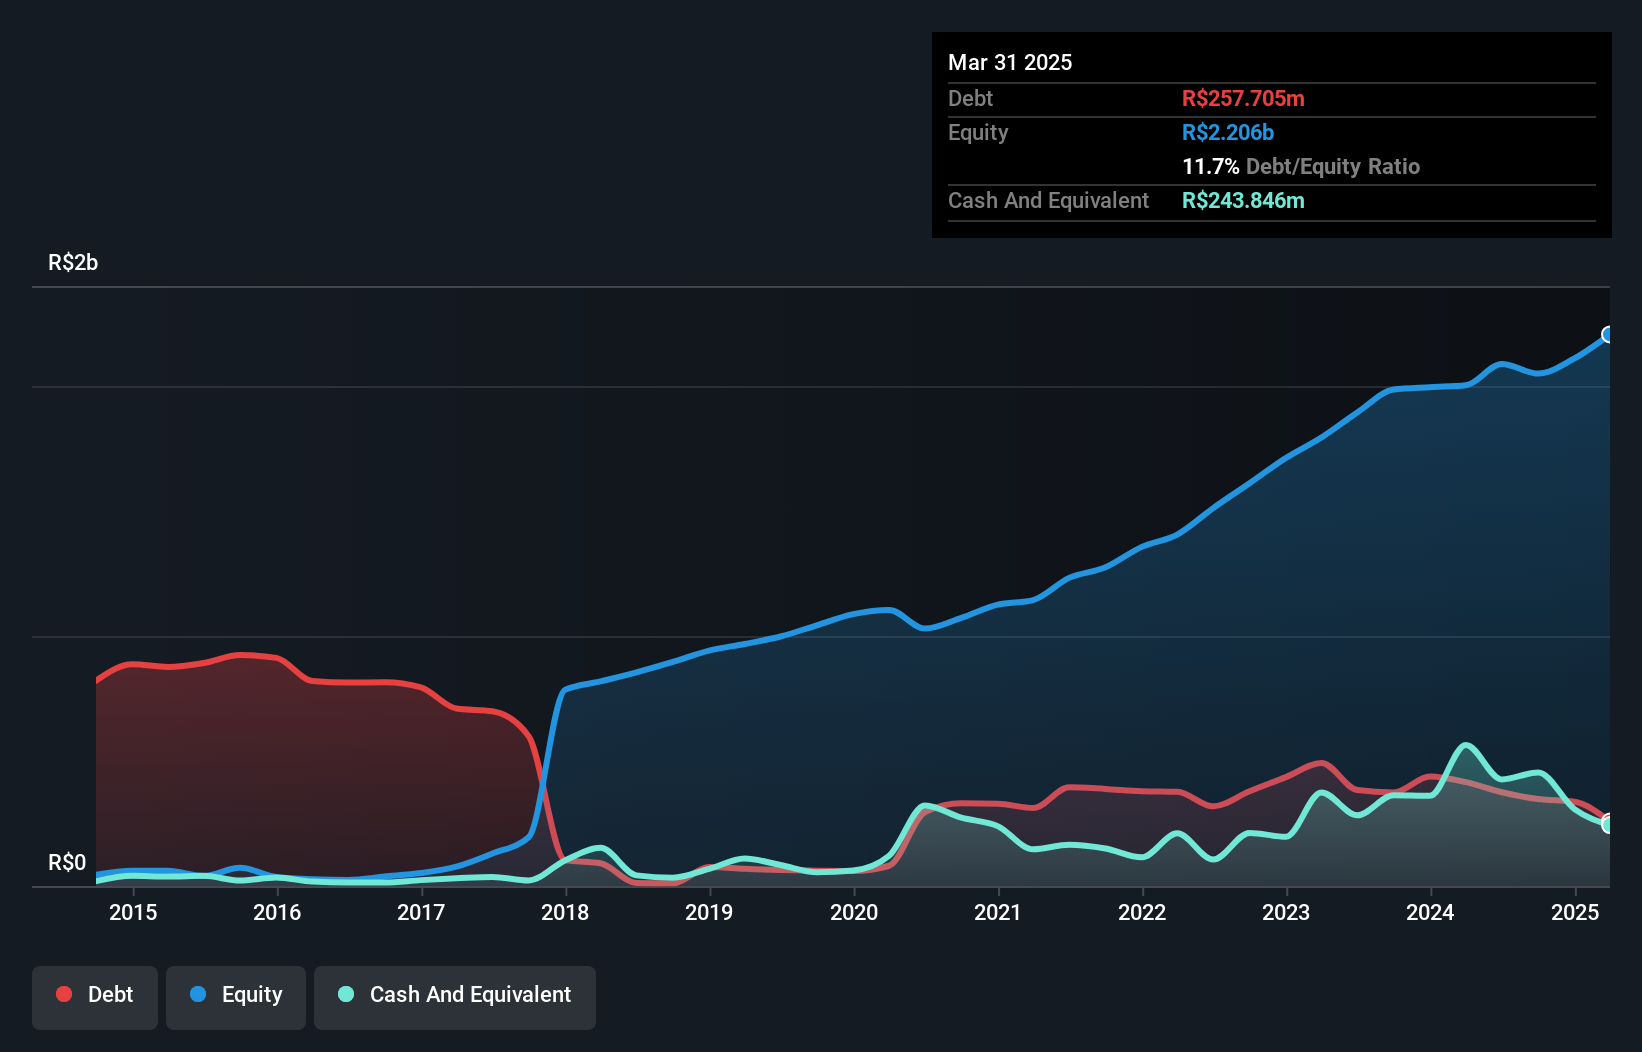Viewport: 1642px width, 1052px height.
Task: Click the 2023 x-axis label
Action: (1286, 912)
